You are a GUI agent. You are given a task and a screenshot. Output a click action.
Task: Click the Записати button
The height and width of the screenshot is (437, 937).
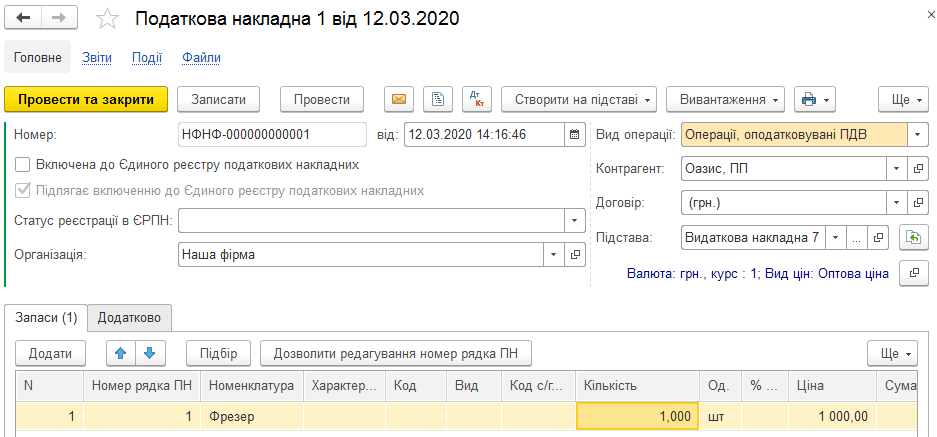click(218, 100)
